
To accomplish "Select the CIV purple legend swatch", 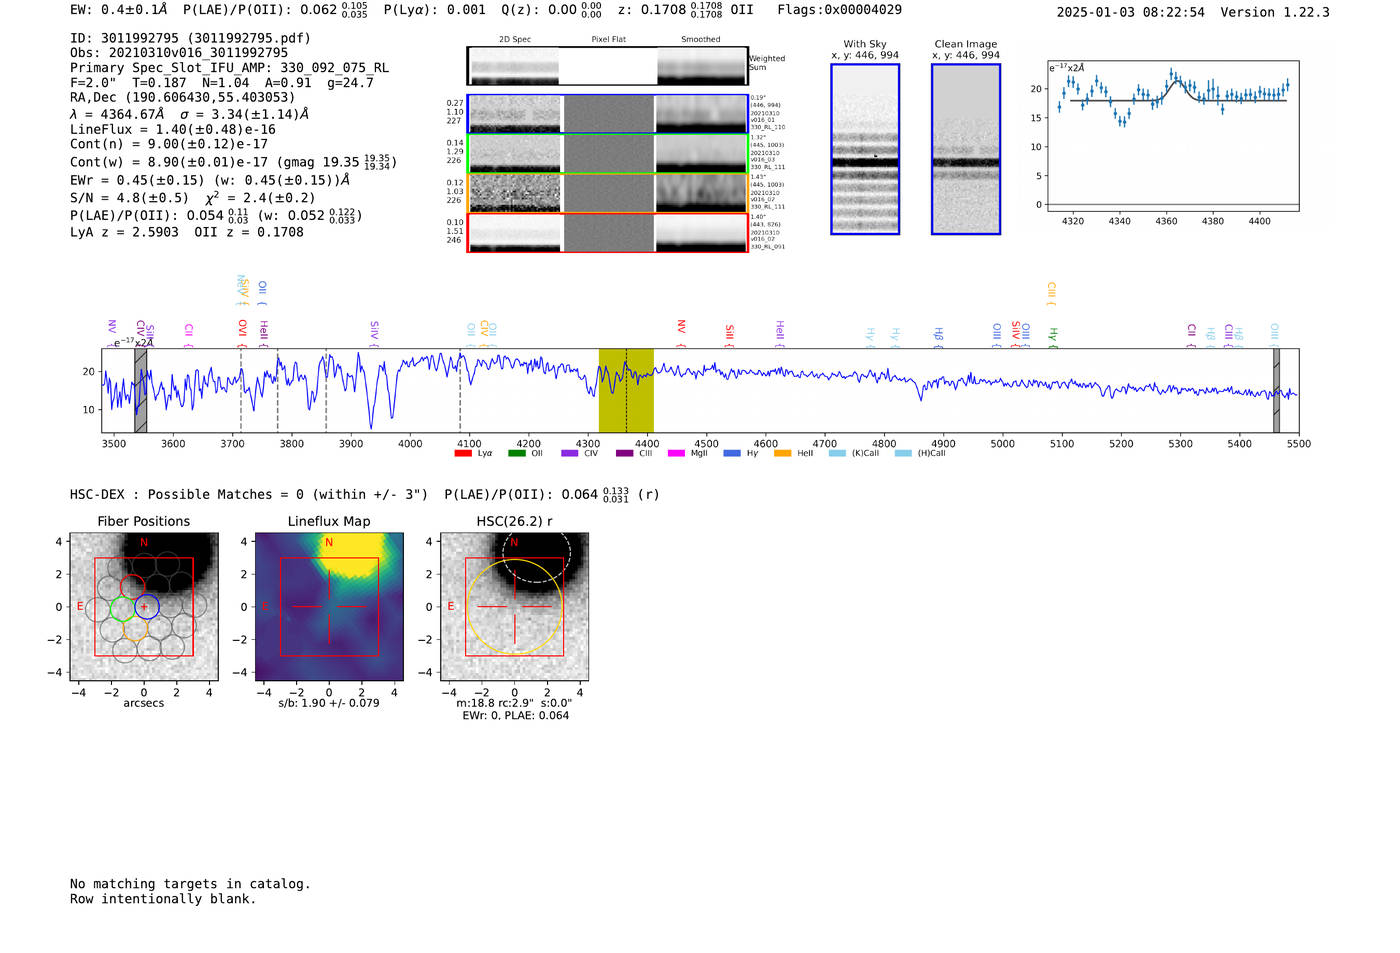I will tap(570, 453).
